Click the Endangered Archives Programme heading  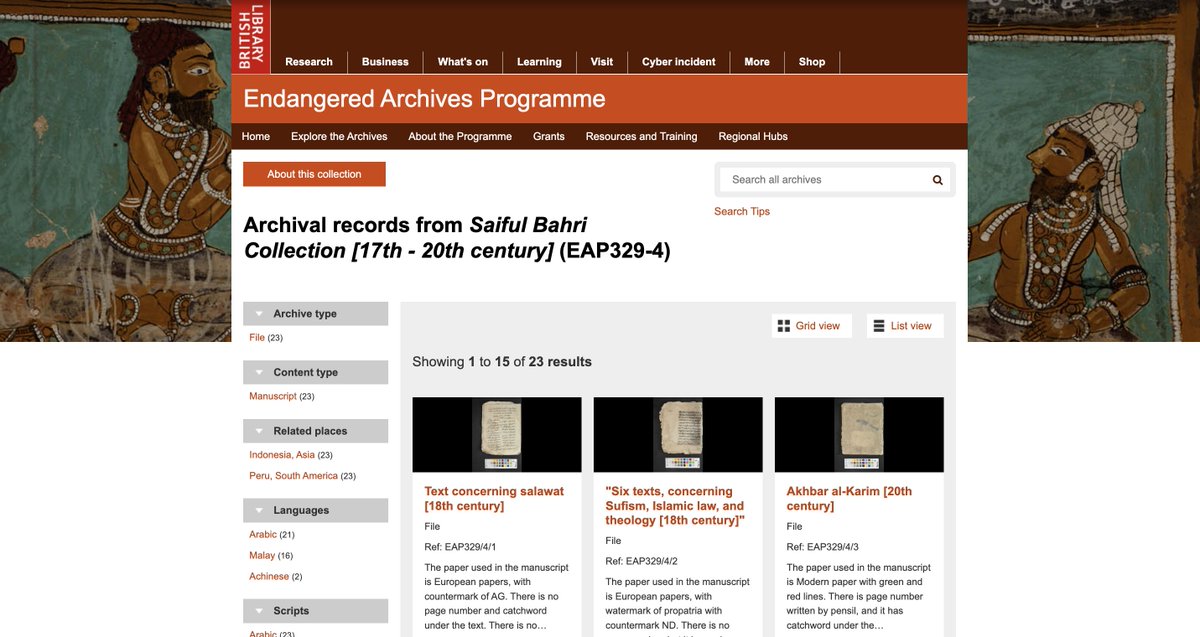[425, 99]
